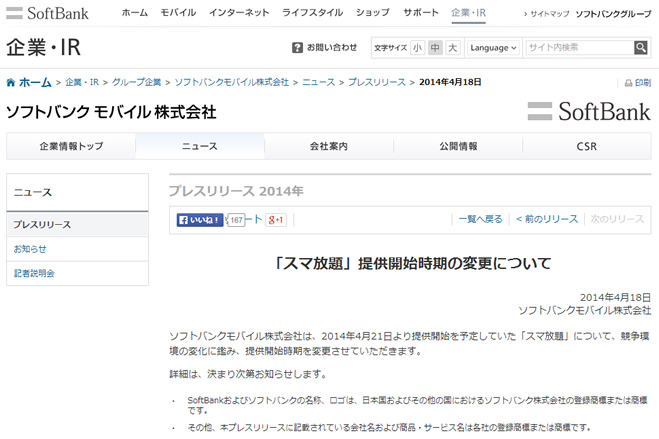The image size is (659, 439).
Task: Click the Google +1 button
Action: pyautogui.click(x=276, y=220)
